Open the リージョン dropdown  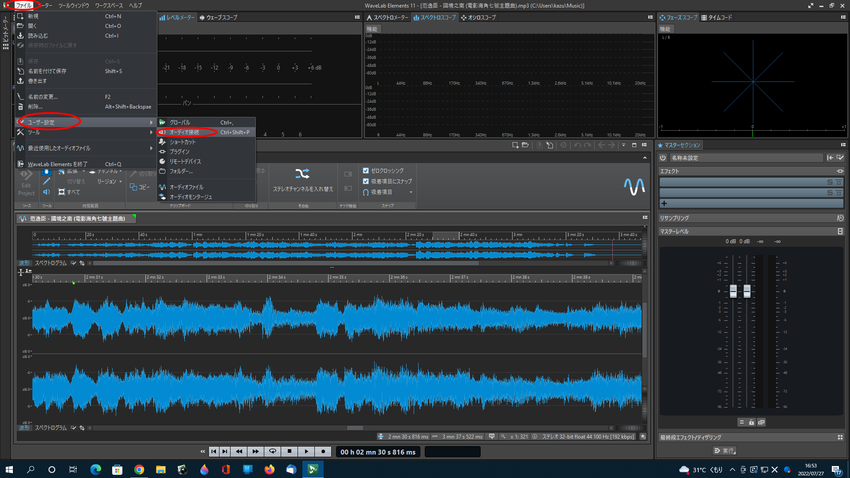(109, 182)
